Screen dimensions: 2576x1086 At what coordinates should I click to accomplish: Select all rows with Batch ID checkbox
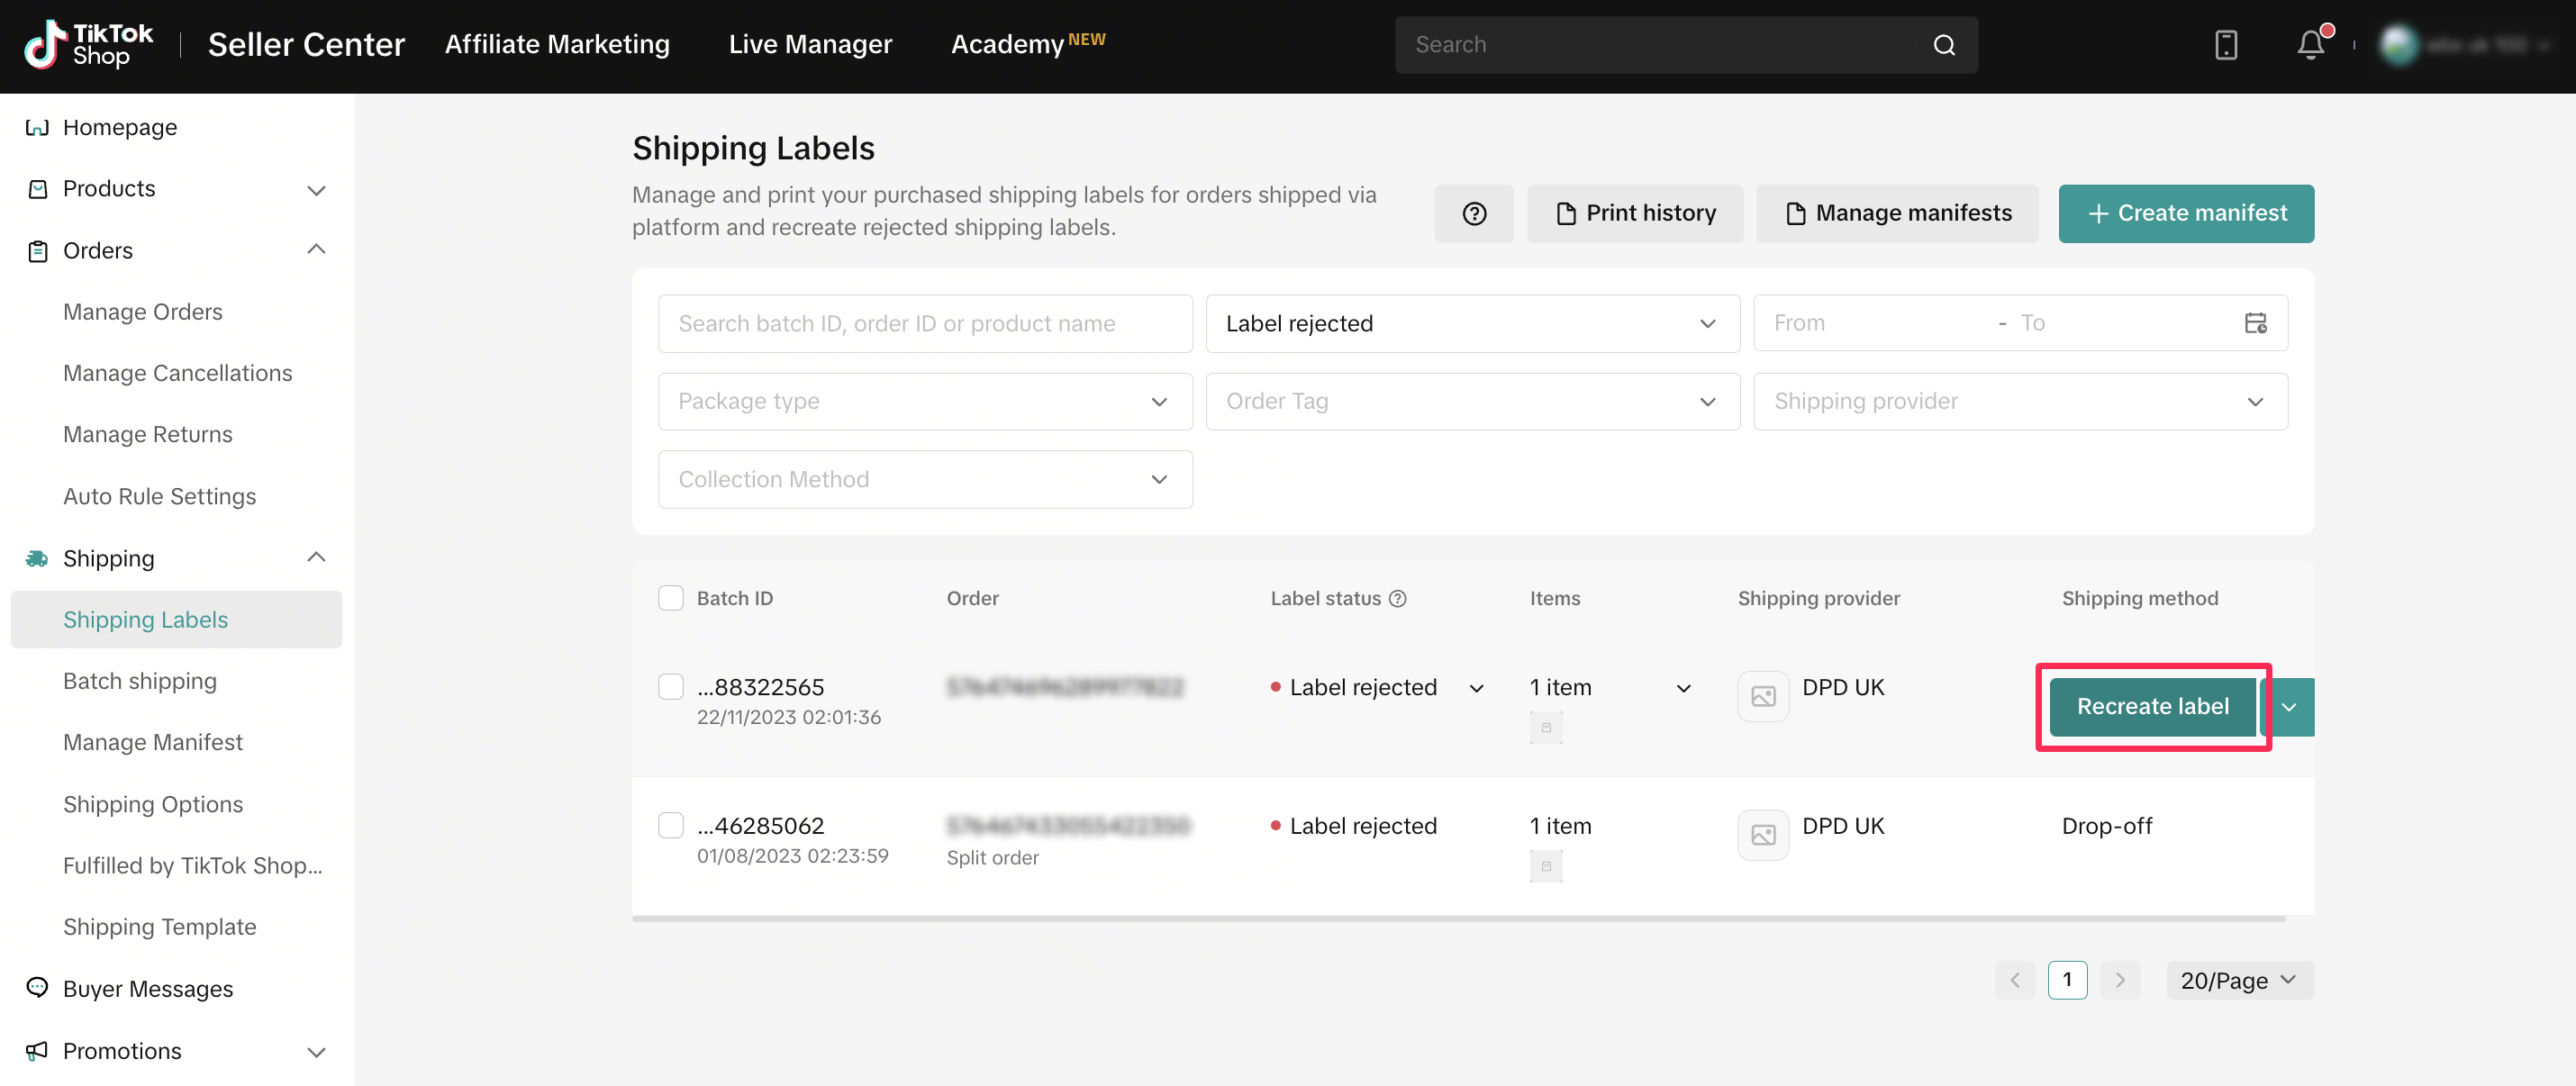click(x=670, y=598)
